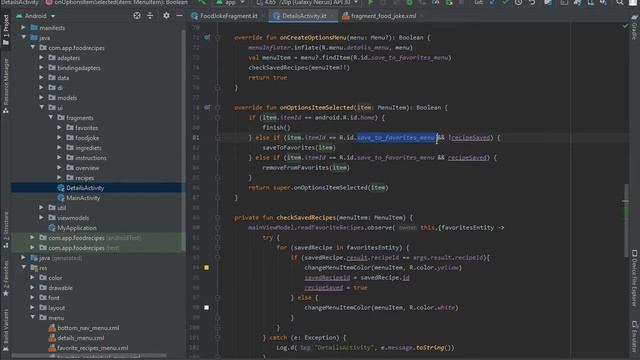Switch to DetailsActivity.kt tab
Image resolution: width=640 pixels, height=360 pixels.
[x=304, y=16]
